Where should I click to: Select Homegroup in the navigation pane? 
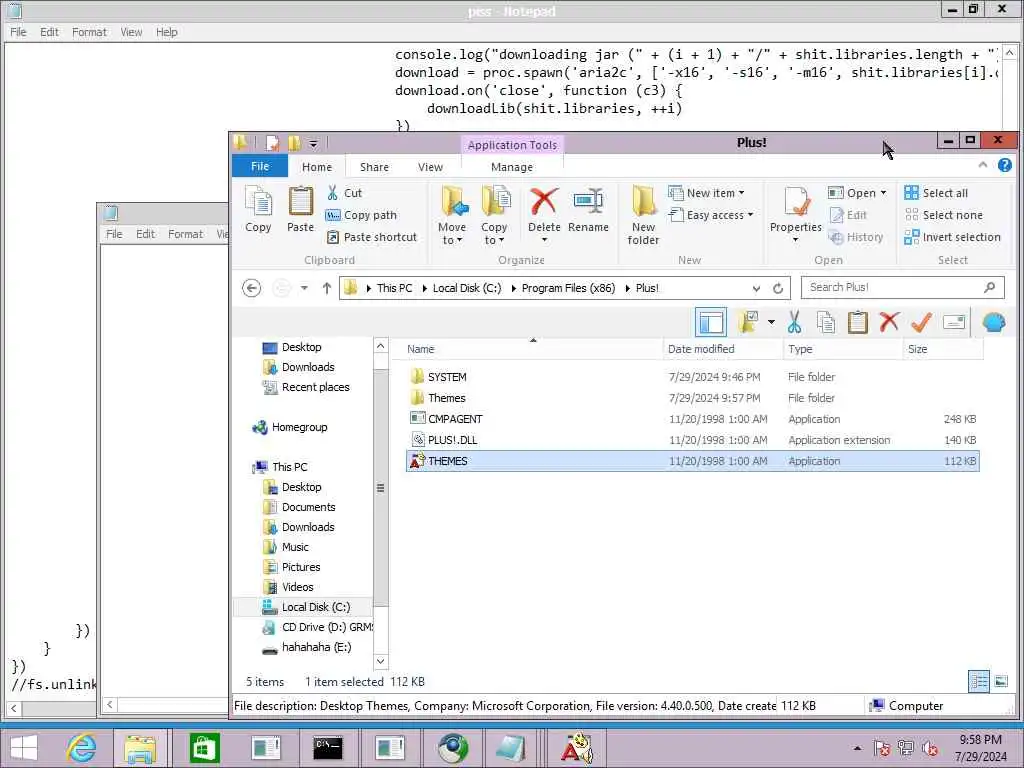(289, 427)
